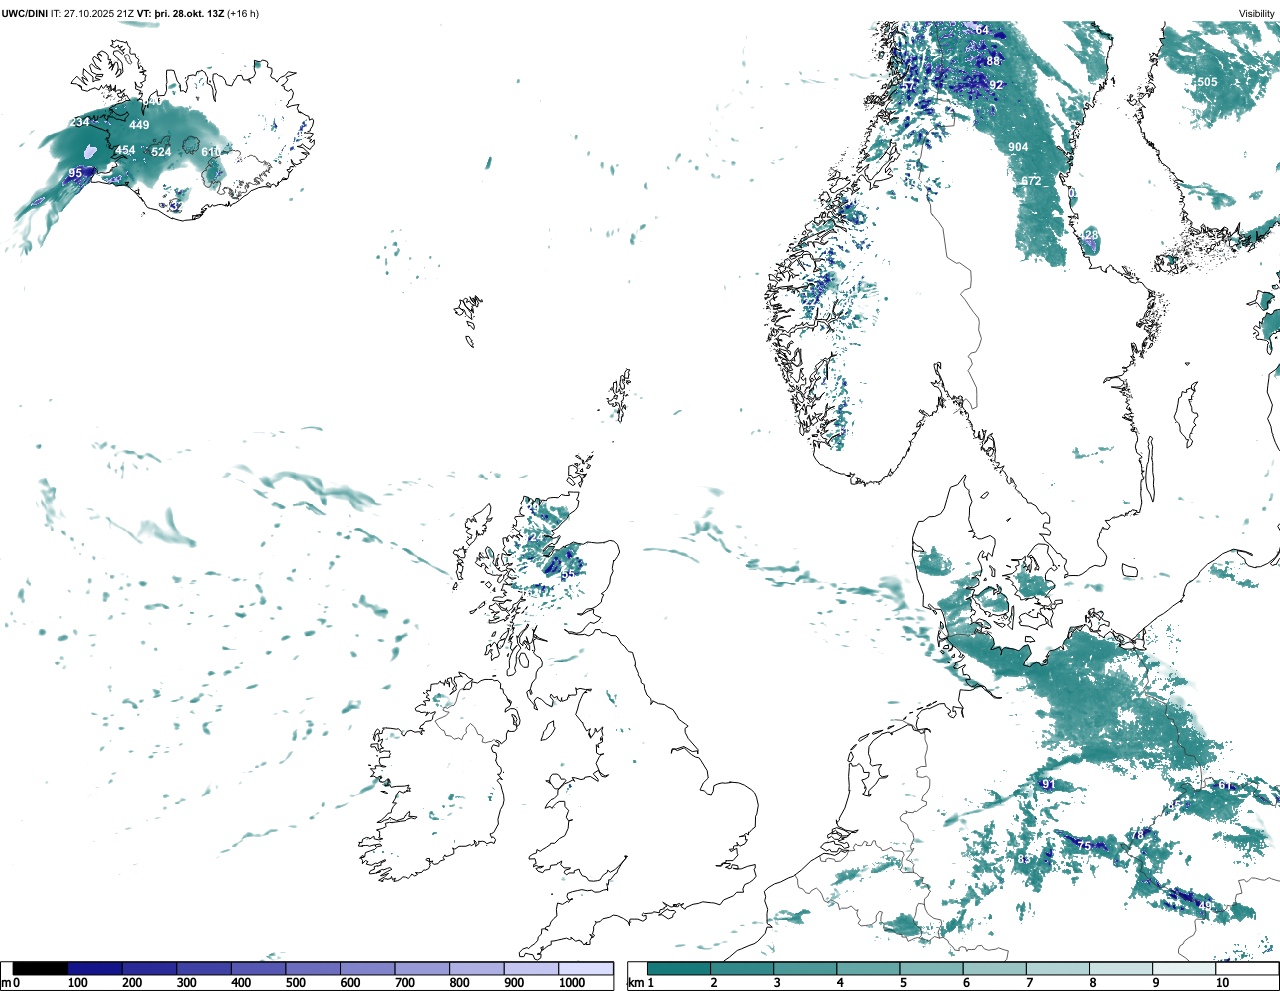1280x991 pixels.
Task: Click the 5–6 km legend swatch
Action: click(x=931, y=968)
